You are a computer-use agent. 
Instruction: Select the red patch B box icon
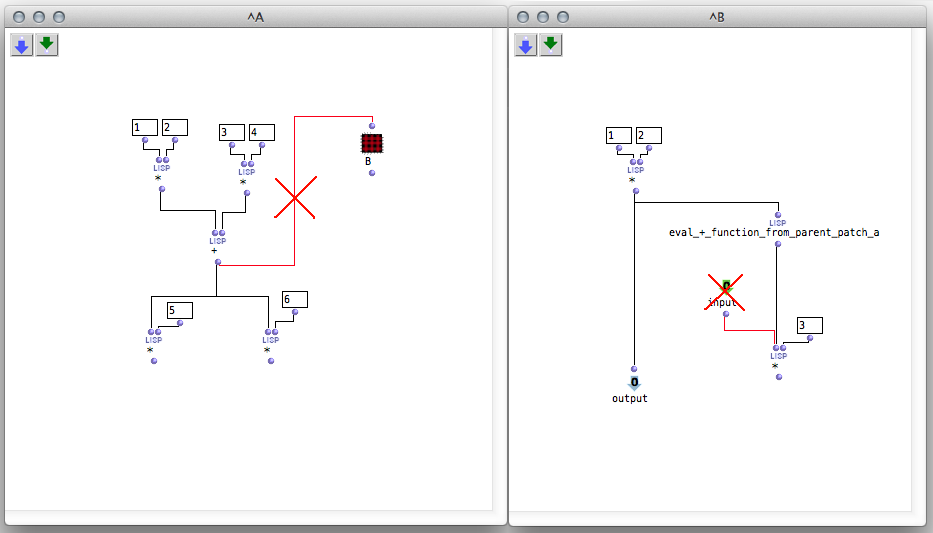(372, 143)
